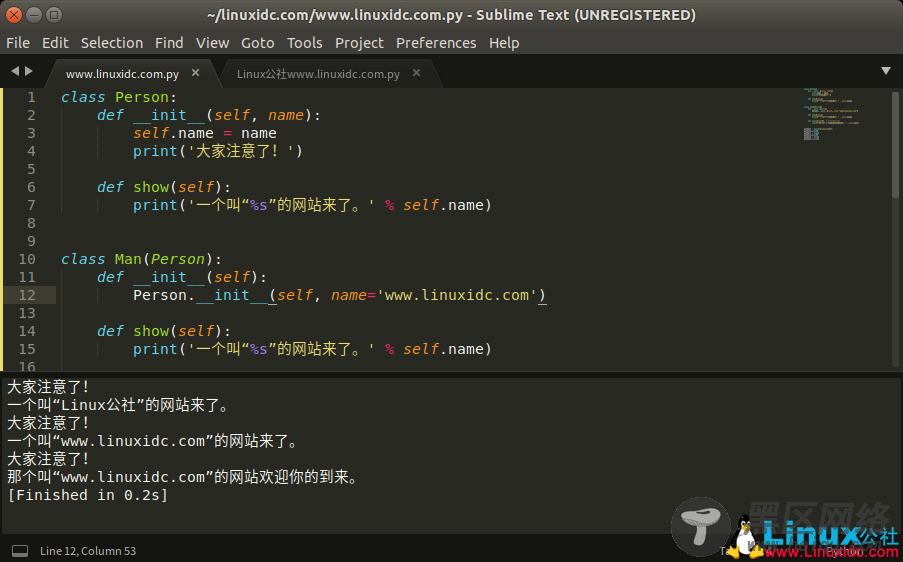The width and height of the screenshot is (903, 562).
Task: Close the www.linuxidc.com.py tab
Action: 195,73
